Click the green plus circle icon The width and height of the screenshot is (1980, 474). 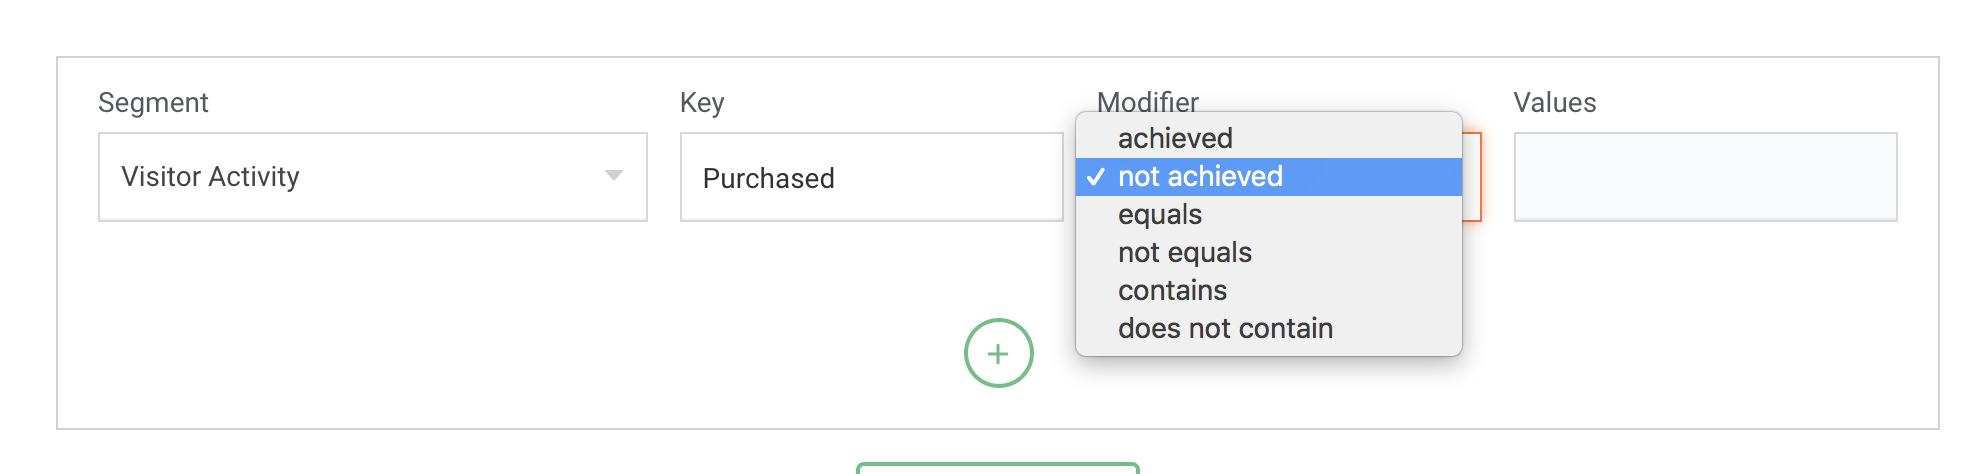click(998, 353)
